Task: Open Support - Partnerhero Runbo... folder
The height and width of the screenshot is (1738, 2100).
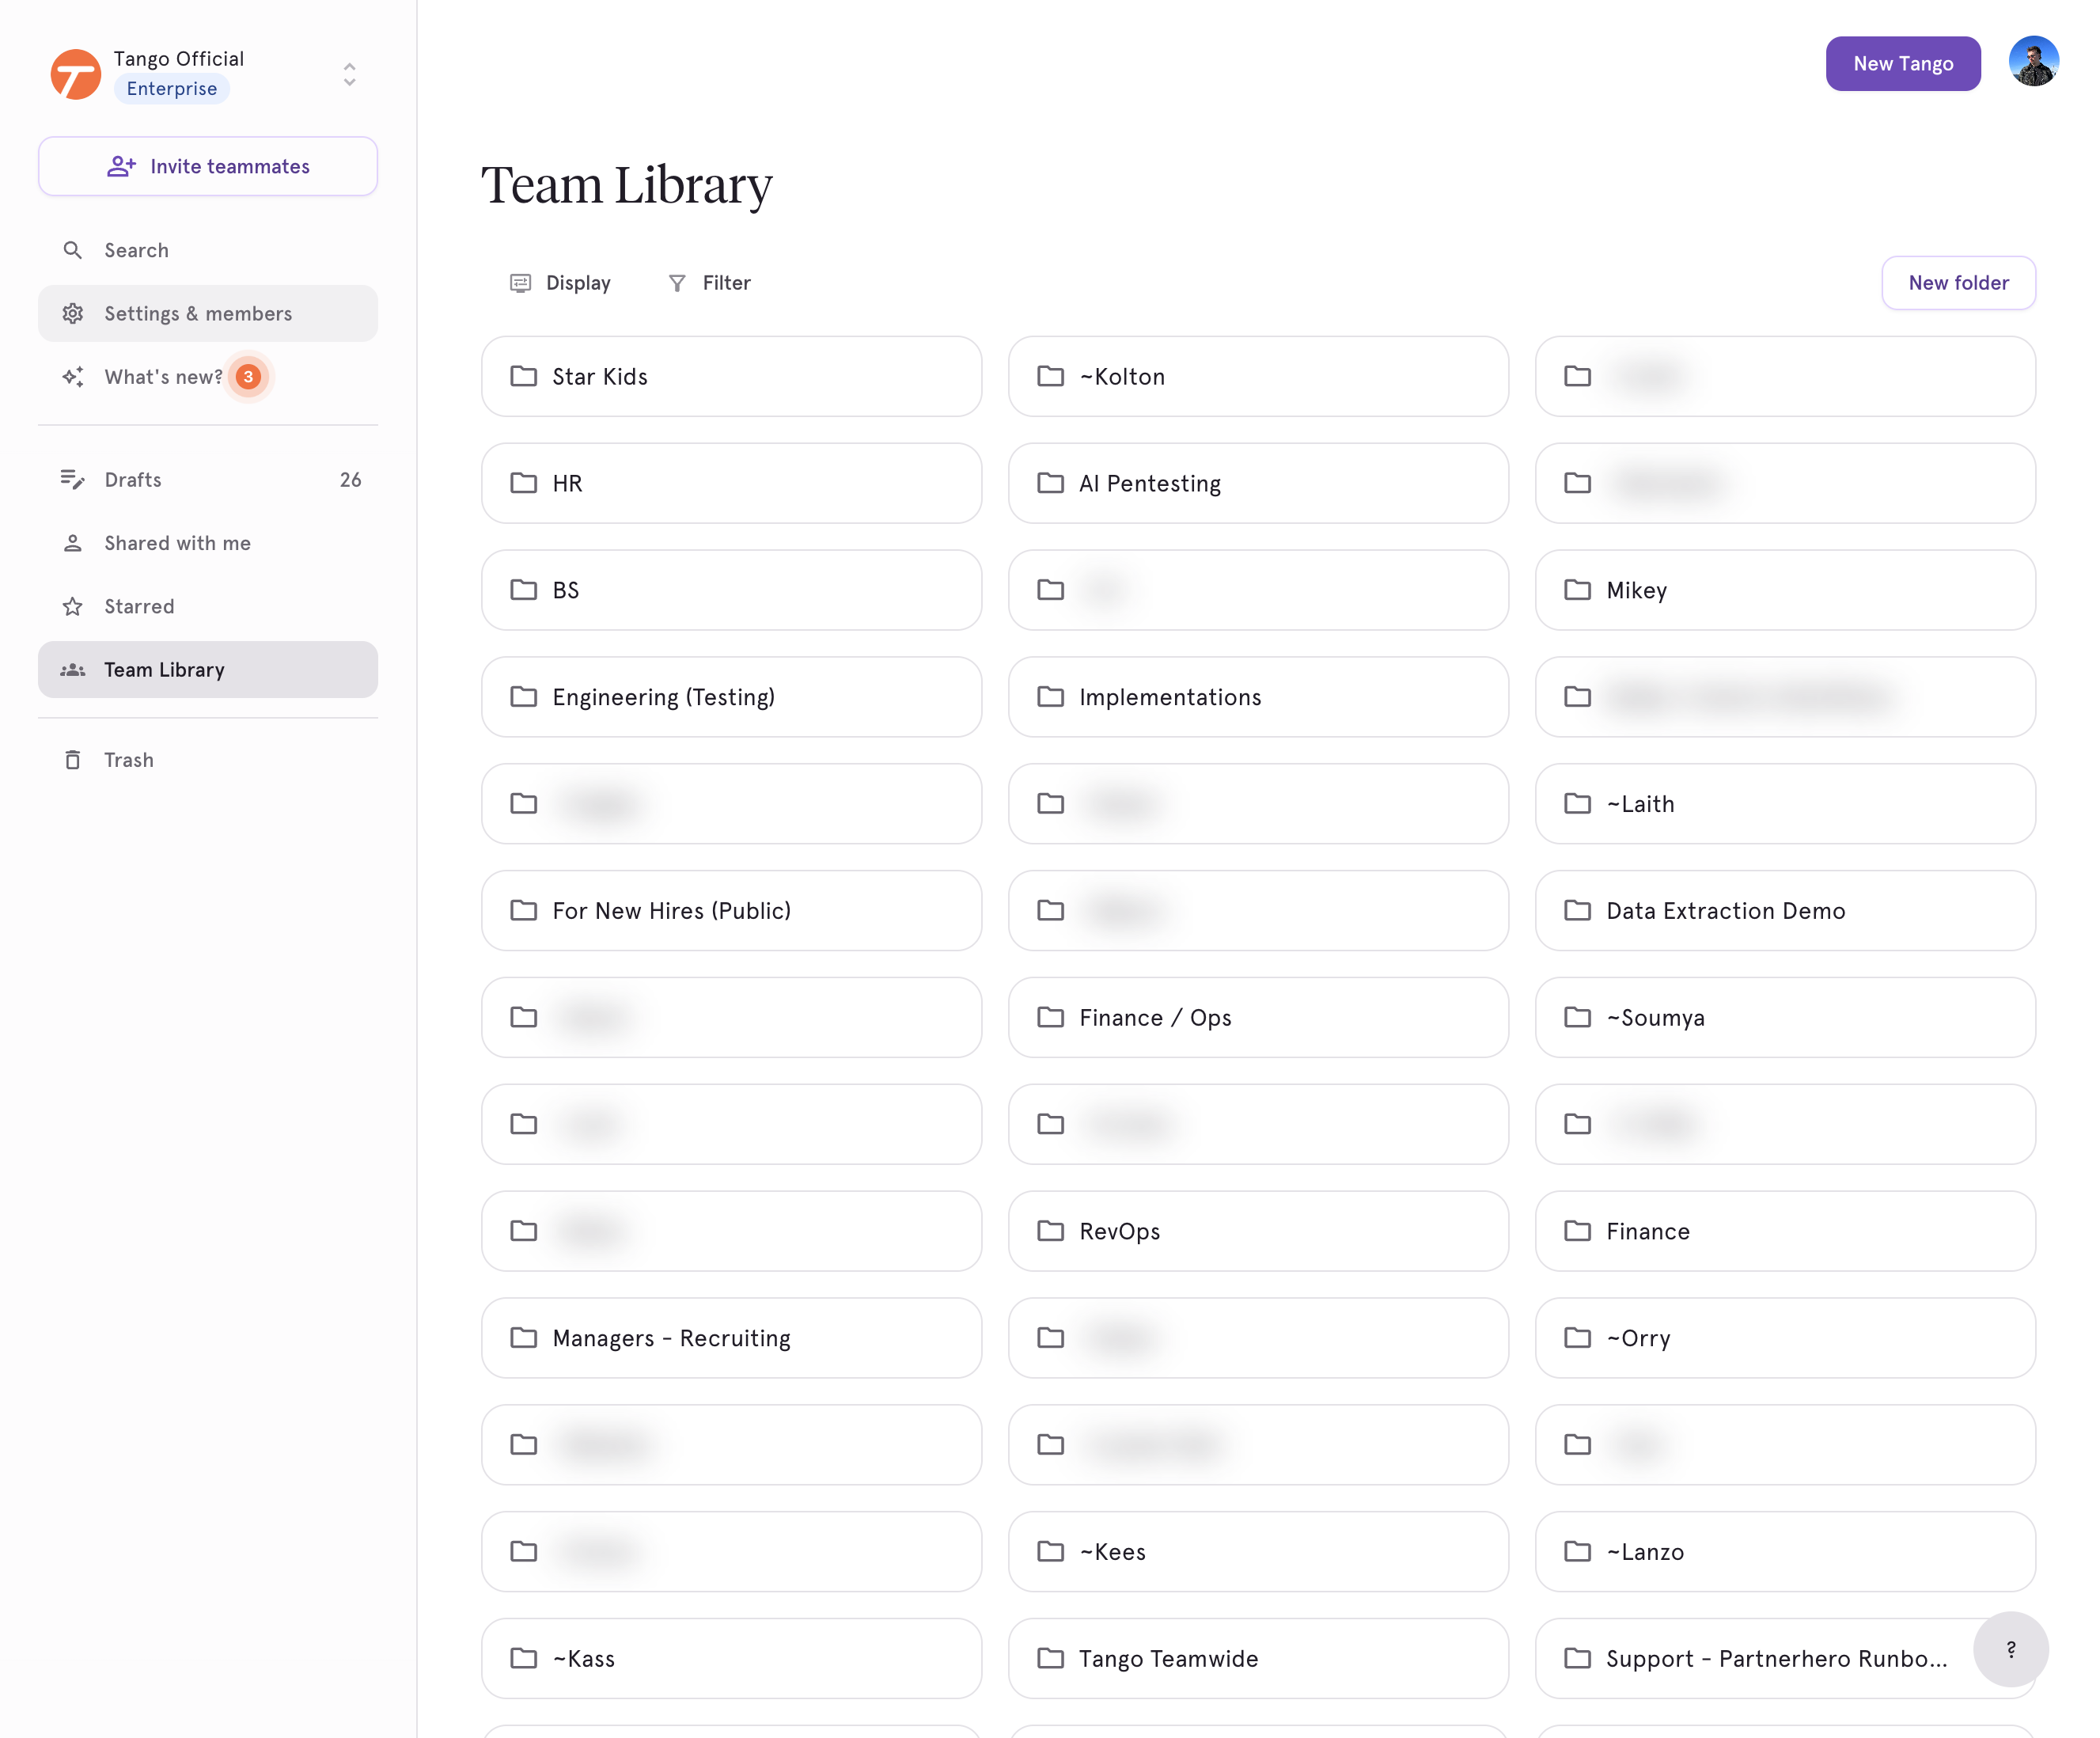Action: tap(1785, 1658)
